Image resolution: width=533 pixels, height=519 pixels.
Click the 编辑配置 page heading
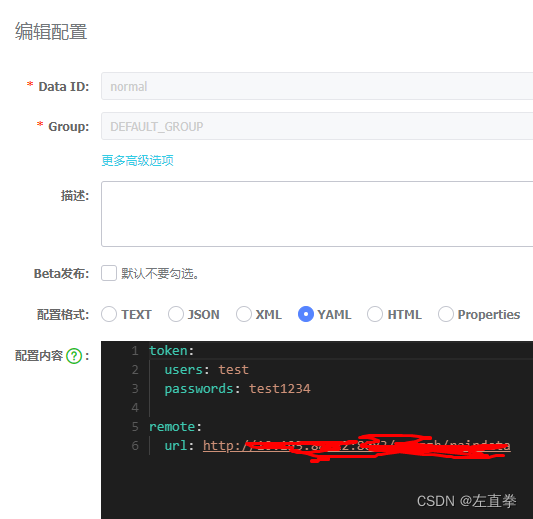pyautogui.click(x=51, y=32)
